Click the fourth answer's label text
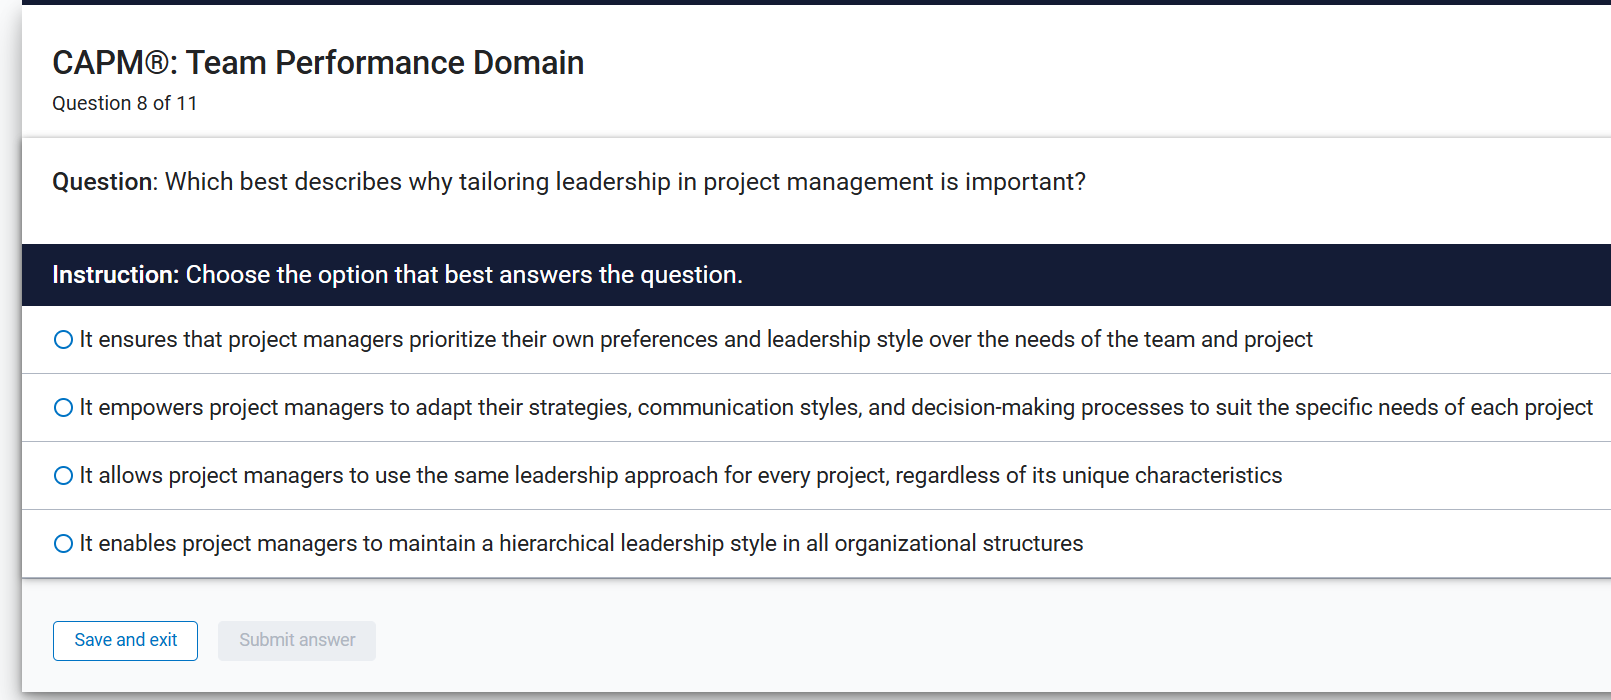 pos(580,543)
